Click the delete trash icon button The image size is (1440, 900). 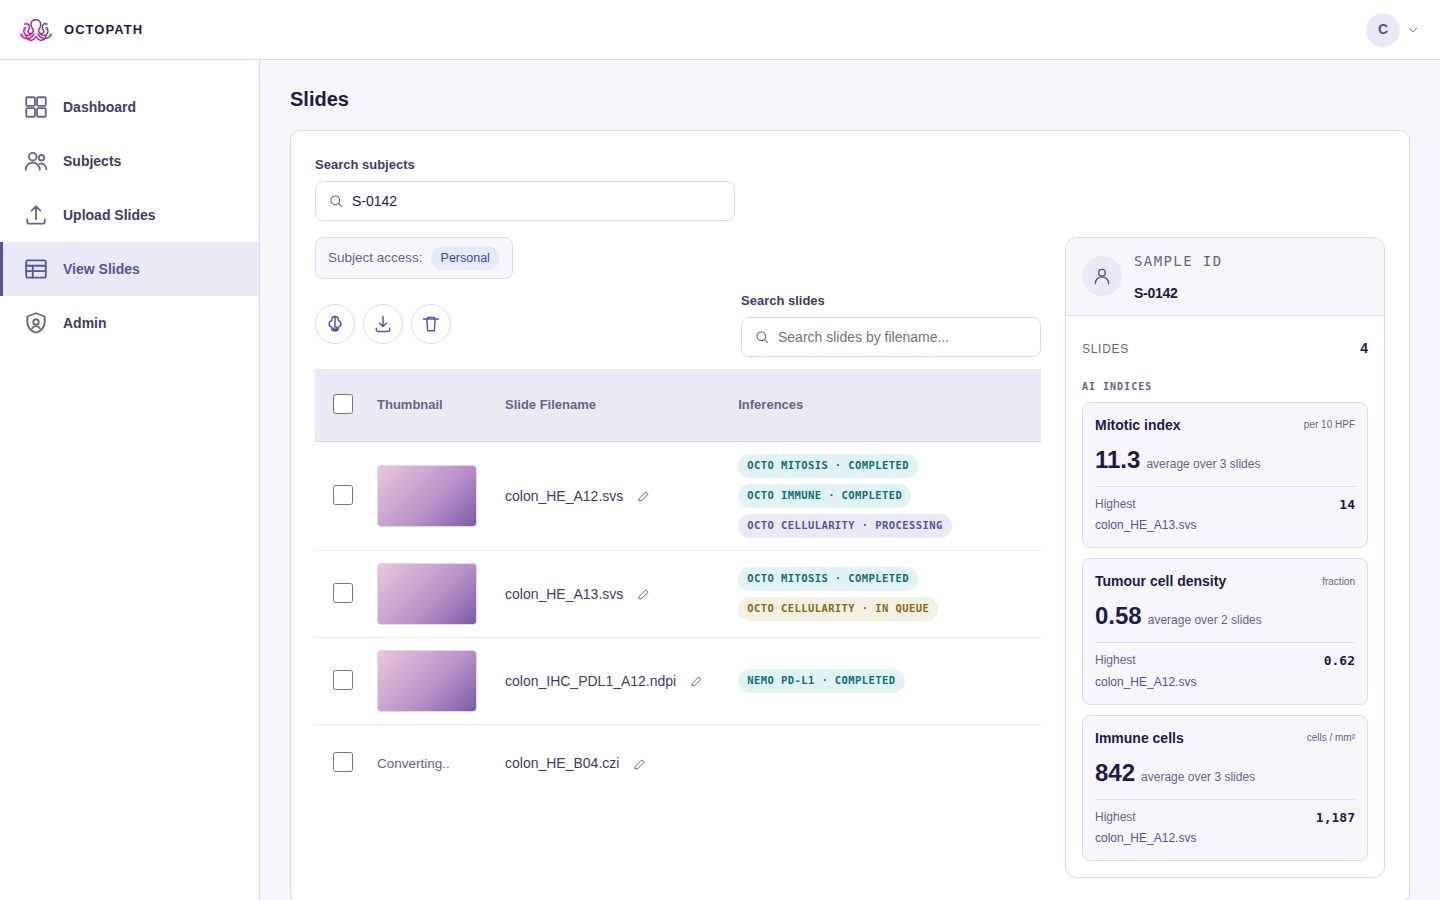431,324
